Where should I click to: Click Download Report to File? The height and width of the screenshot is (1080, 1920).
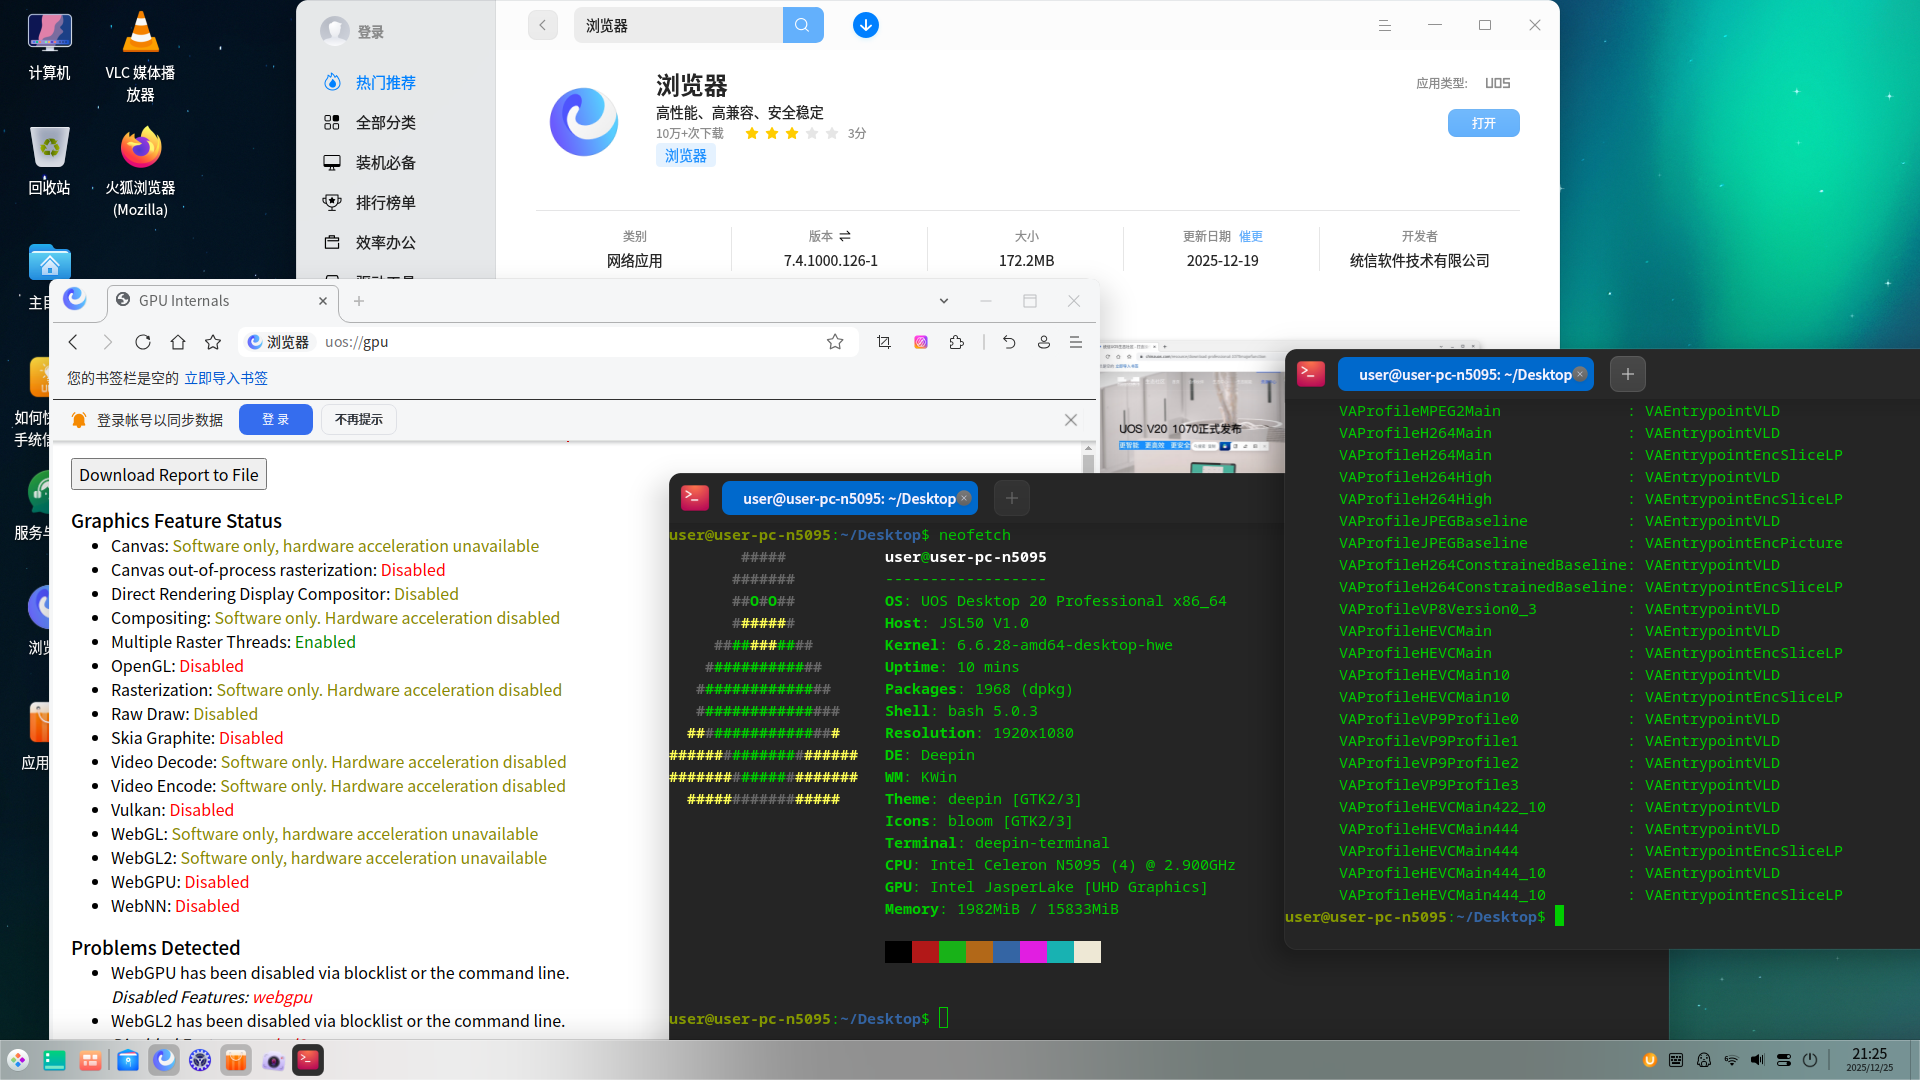(168, 474)
